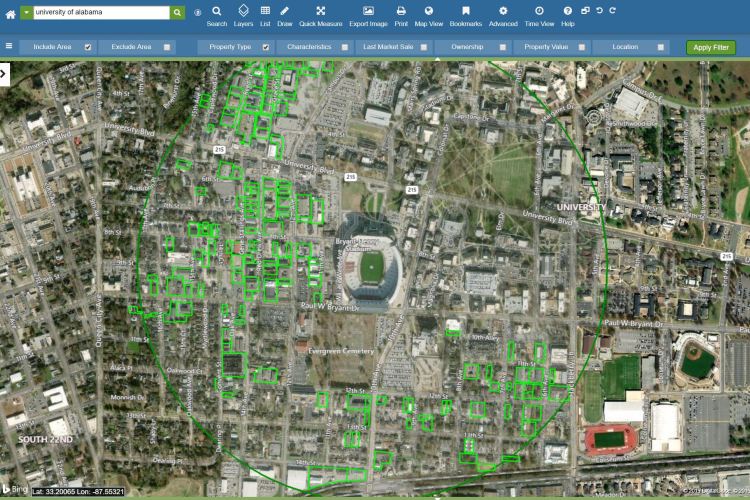Screen dimensions: 750x500
Task: Open the Map View globe tool
Action: pos(429,16)
